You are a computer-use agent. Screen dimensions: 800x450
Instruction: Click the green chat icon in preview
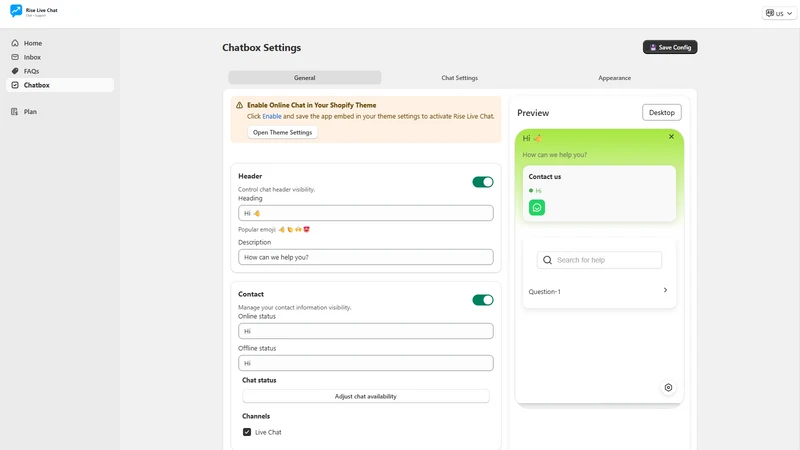coord(537,208)
